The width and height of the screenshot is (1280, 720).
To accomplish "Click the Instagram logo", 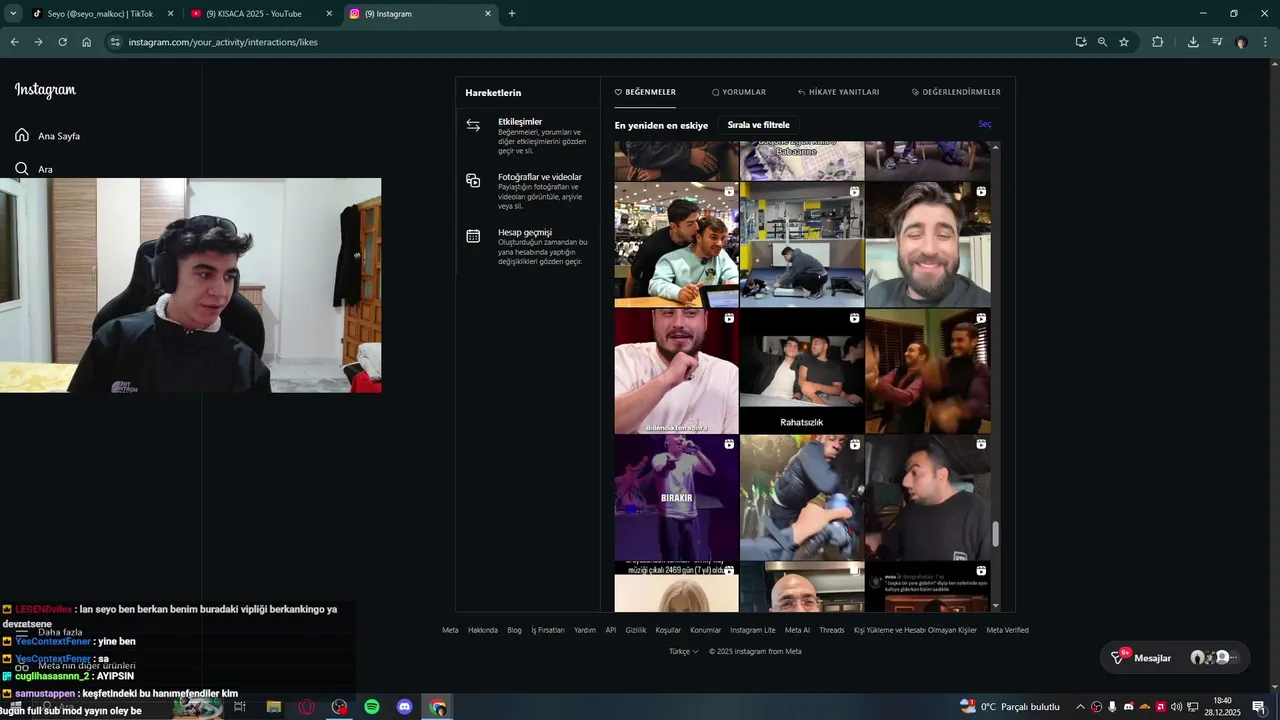I will tap(45, 90).
